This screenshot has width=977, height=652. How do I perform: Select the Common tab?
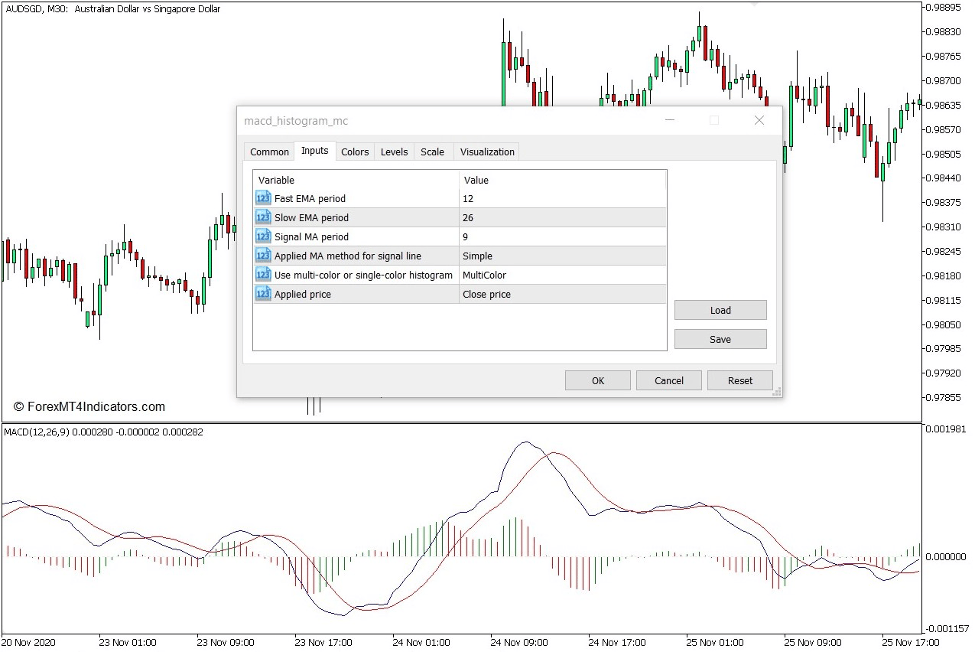[x=269, y=151]
